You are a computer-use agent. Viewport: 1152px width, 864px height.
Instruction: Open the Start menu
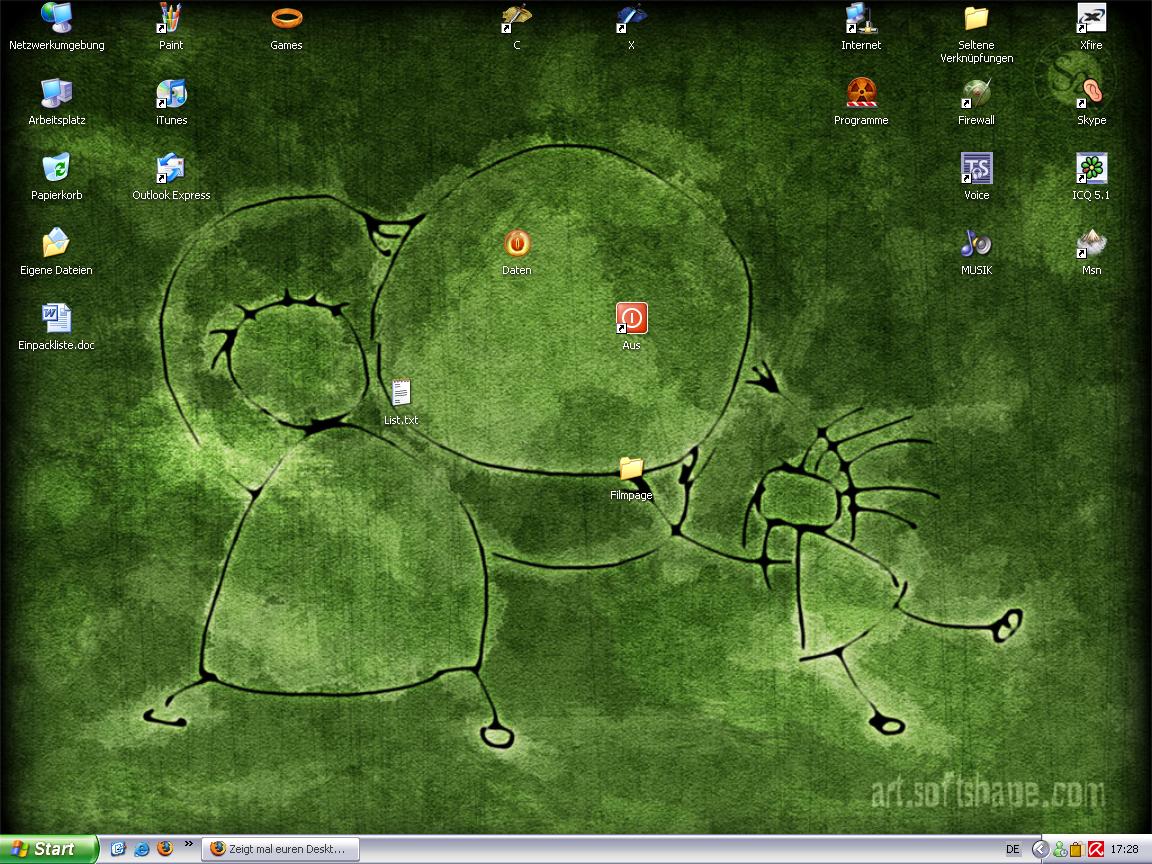coord(48,849)
